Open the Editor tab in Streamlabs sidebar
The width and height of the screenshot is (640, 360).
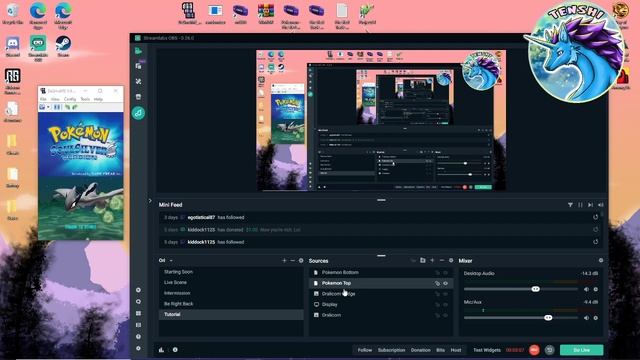(138, 51)
